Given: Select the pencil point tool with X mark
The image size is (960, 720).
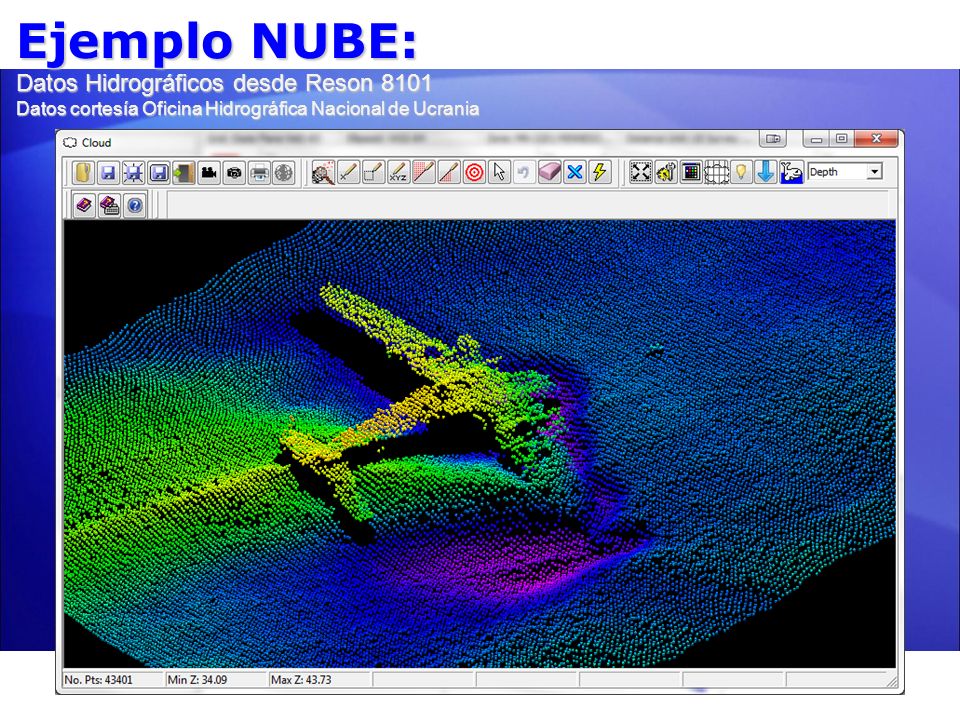Looking at the screenshot, I should tap(348, 173).
